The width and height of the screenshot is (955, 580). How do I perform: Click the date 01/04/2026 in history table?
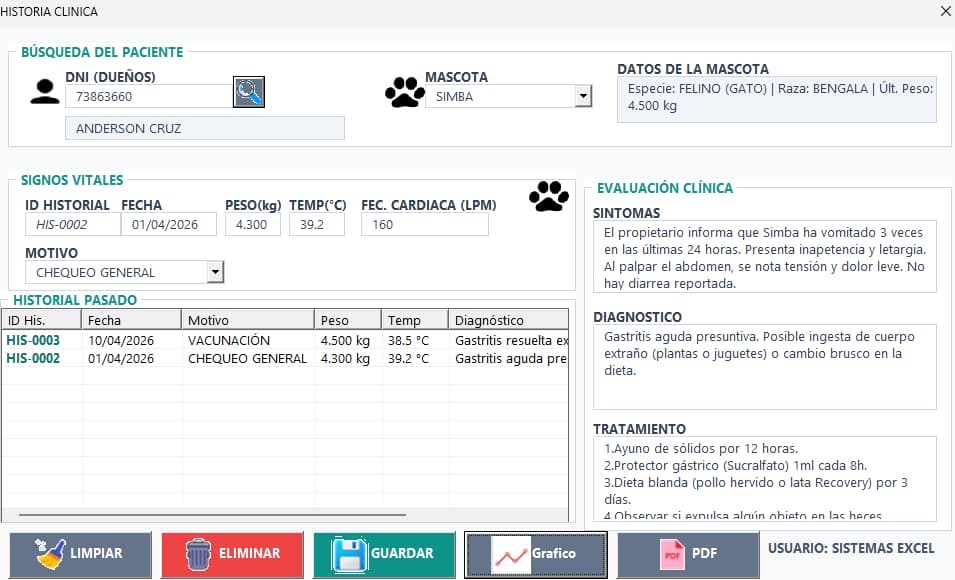tap(121, 359)
